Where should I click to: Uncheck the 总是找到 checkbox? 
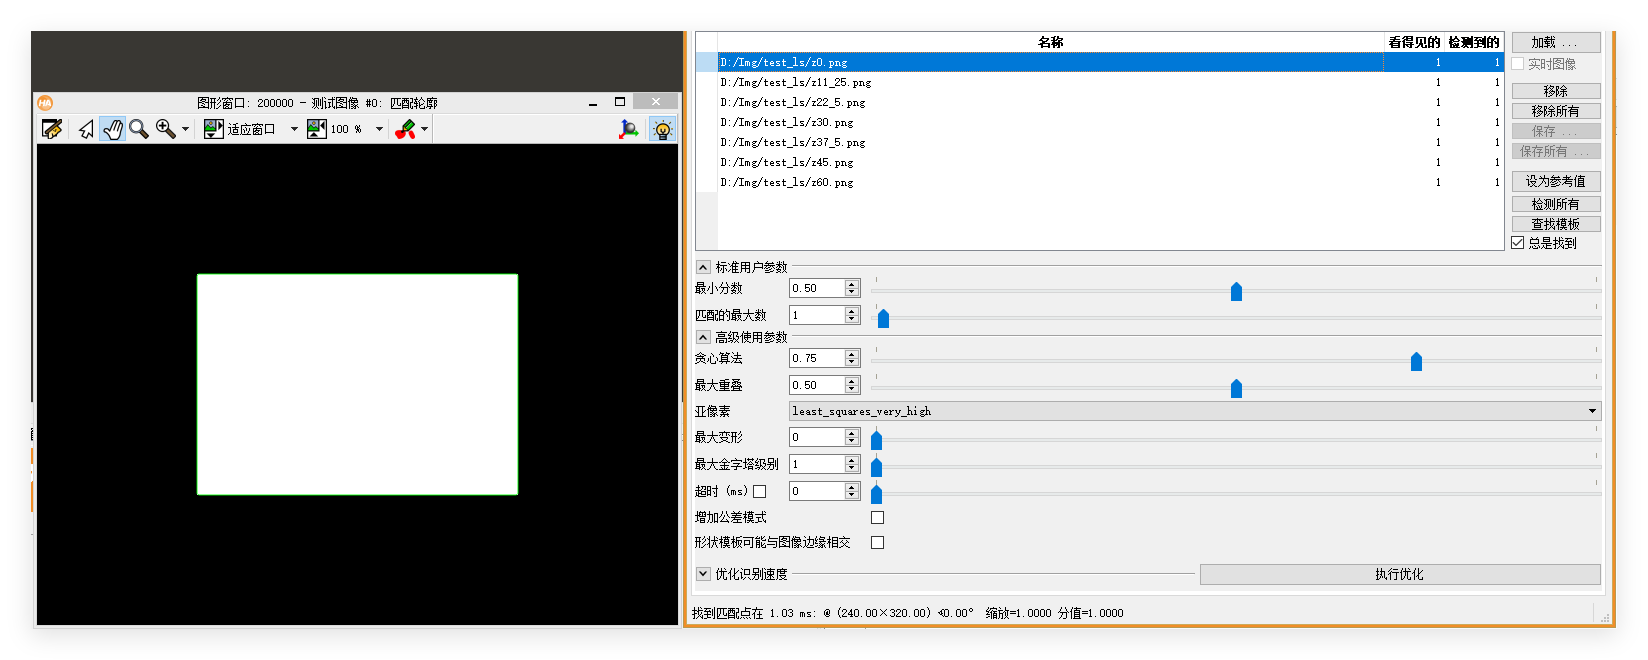coord(1518,243)
